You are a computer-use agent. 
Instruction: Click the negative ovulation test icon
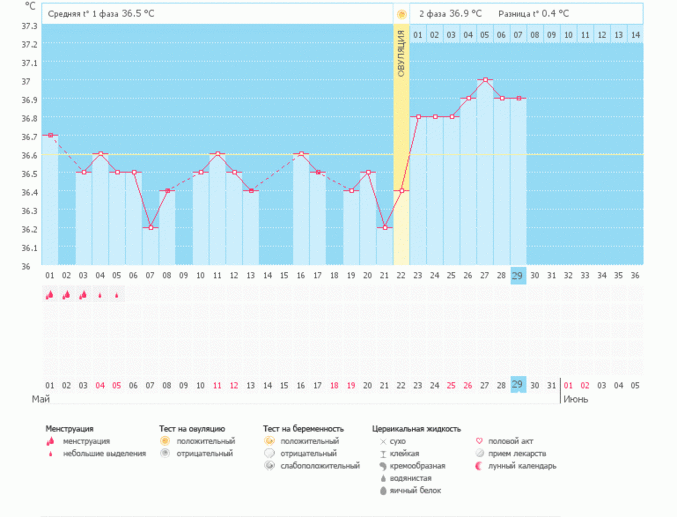click(x=164, y=453)
